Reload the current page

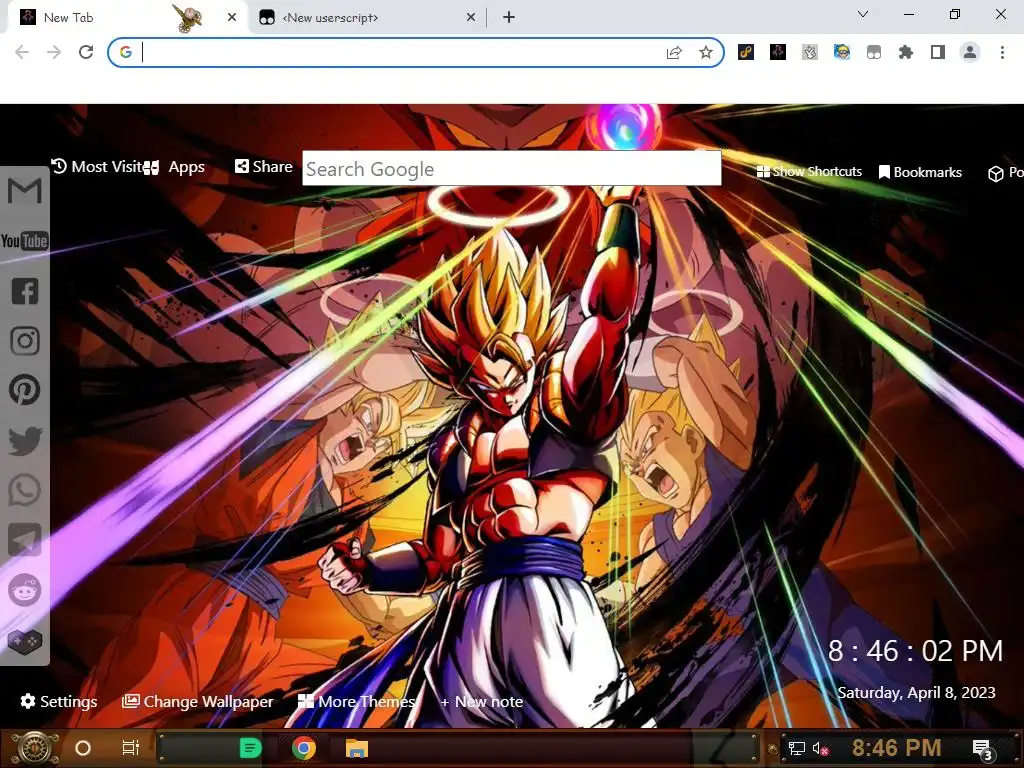(x=86, y=52)
